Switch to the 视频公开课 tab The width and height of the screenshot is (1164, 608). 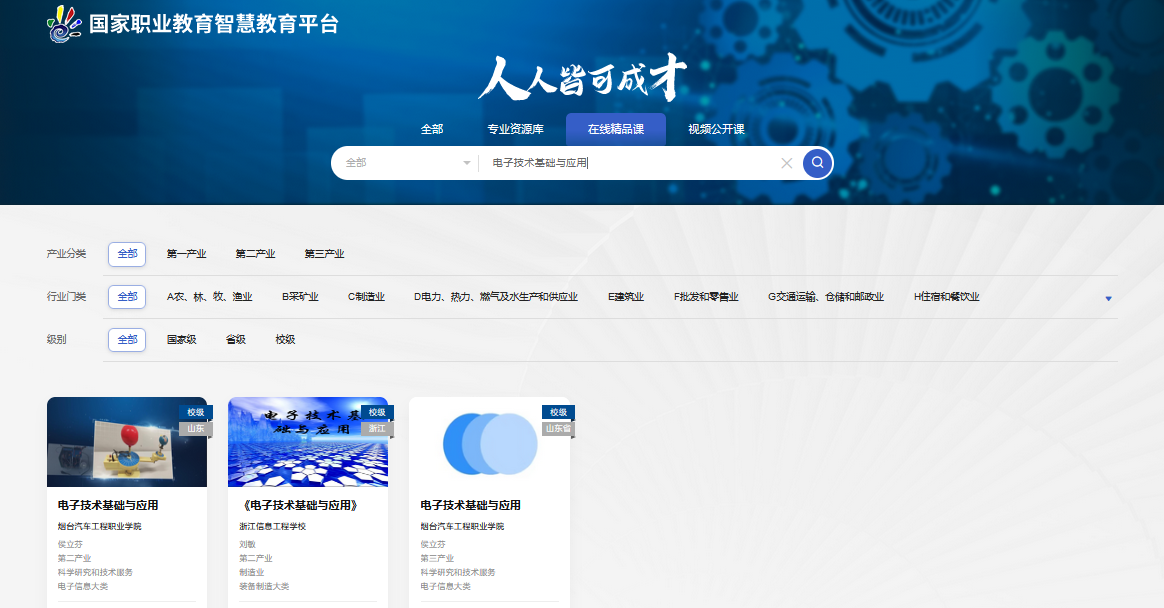716,129
